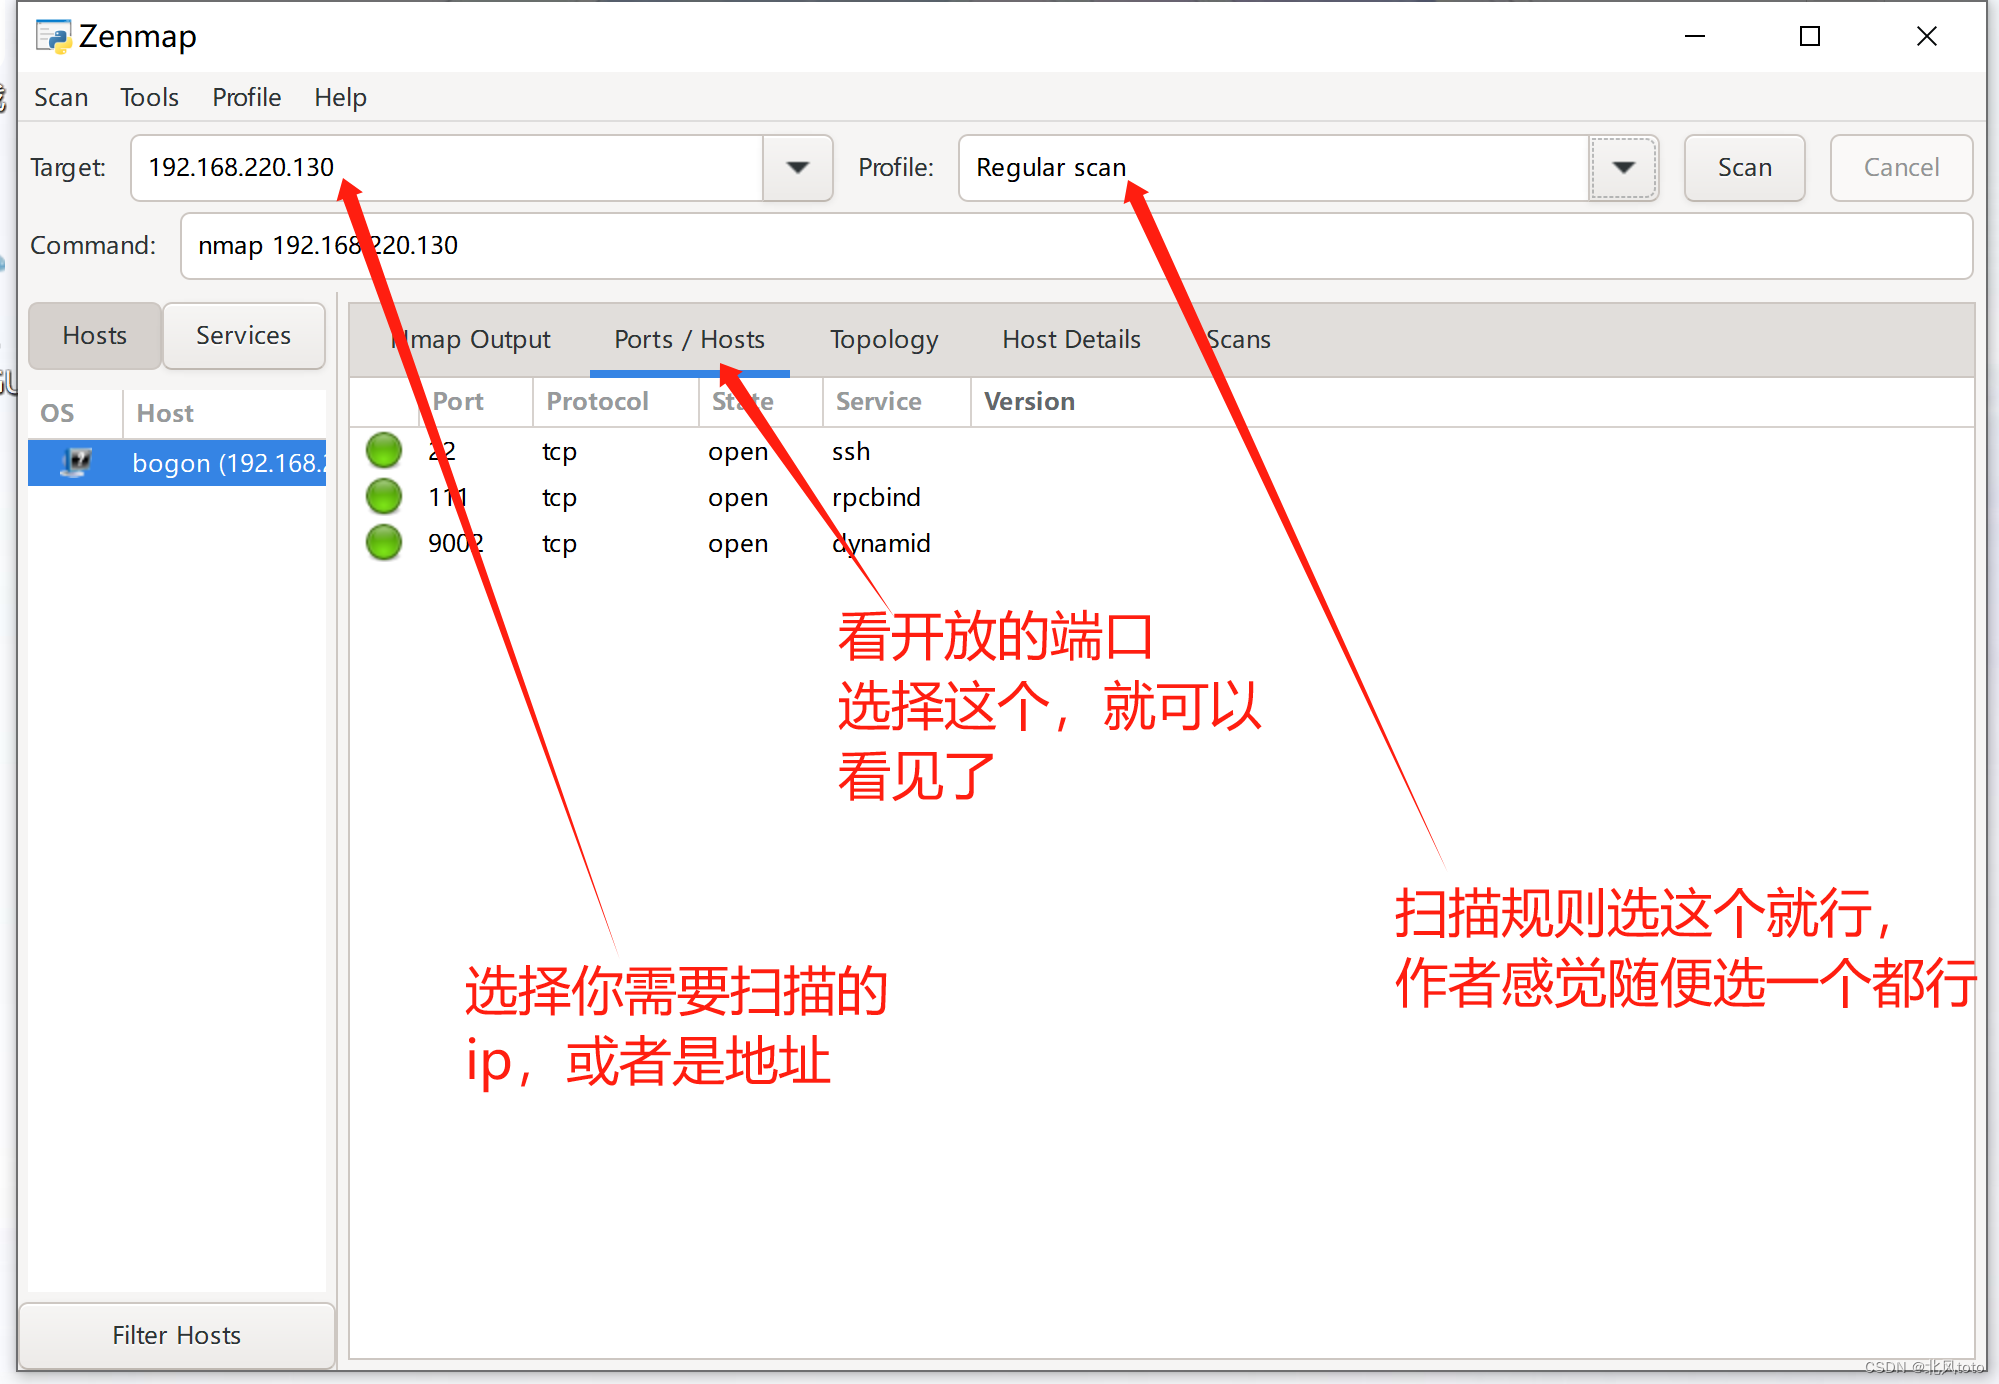Start scanning with the Scan button
1999x1384 pixels.
[1744, 168]
